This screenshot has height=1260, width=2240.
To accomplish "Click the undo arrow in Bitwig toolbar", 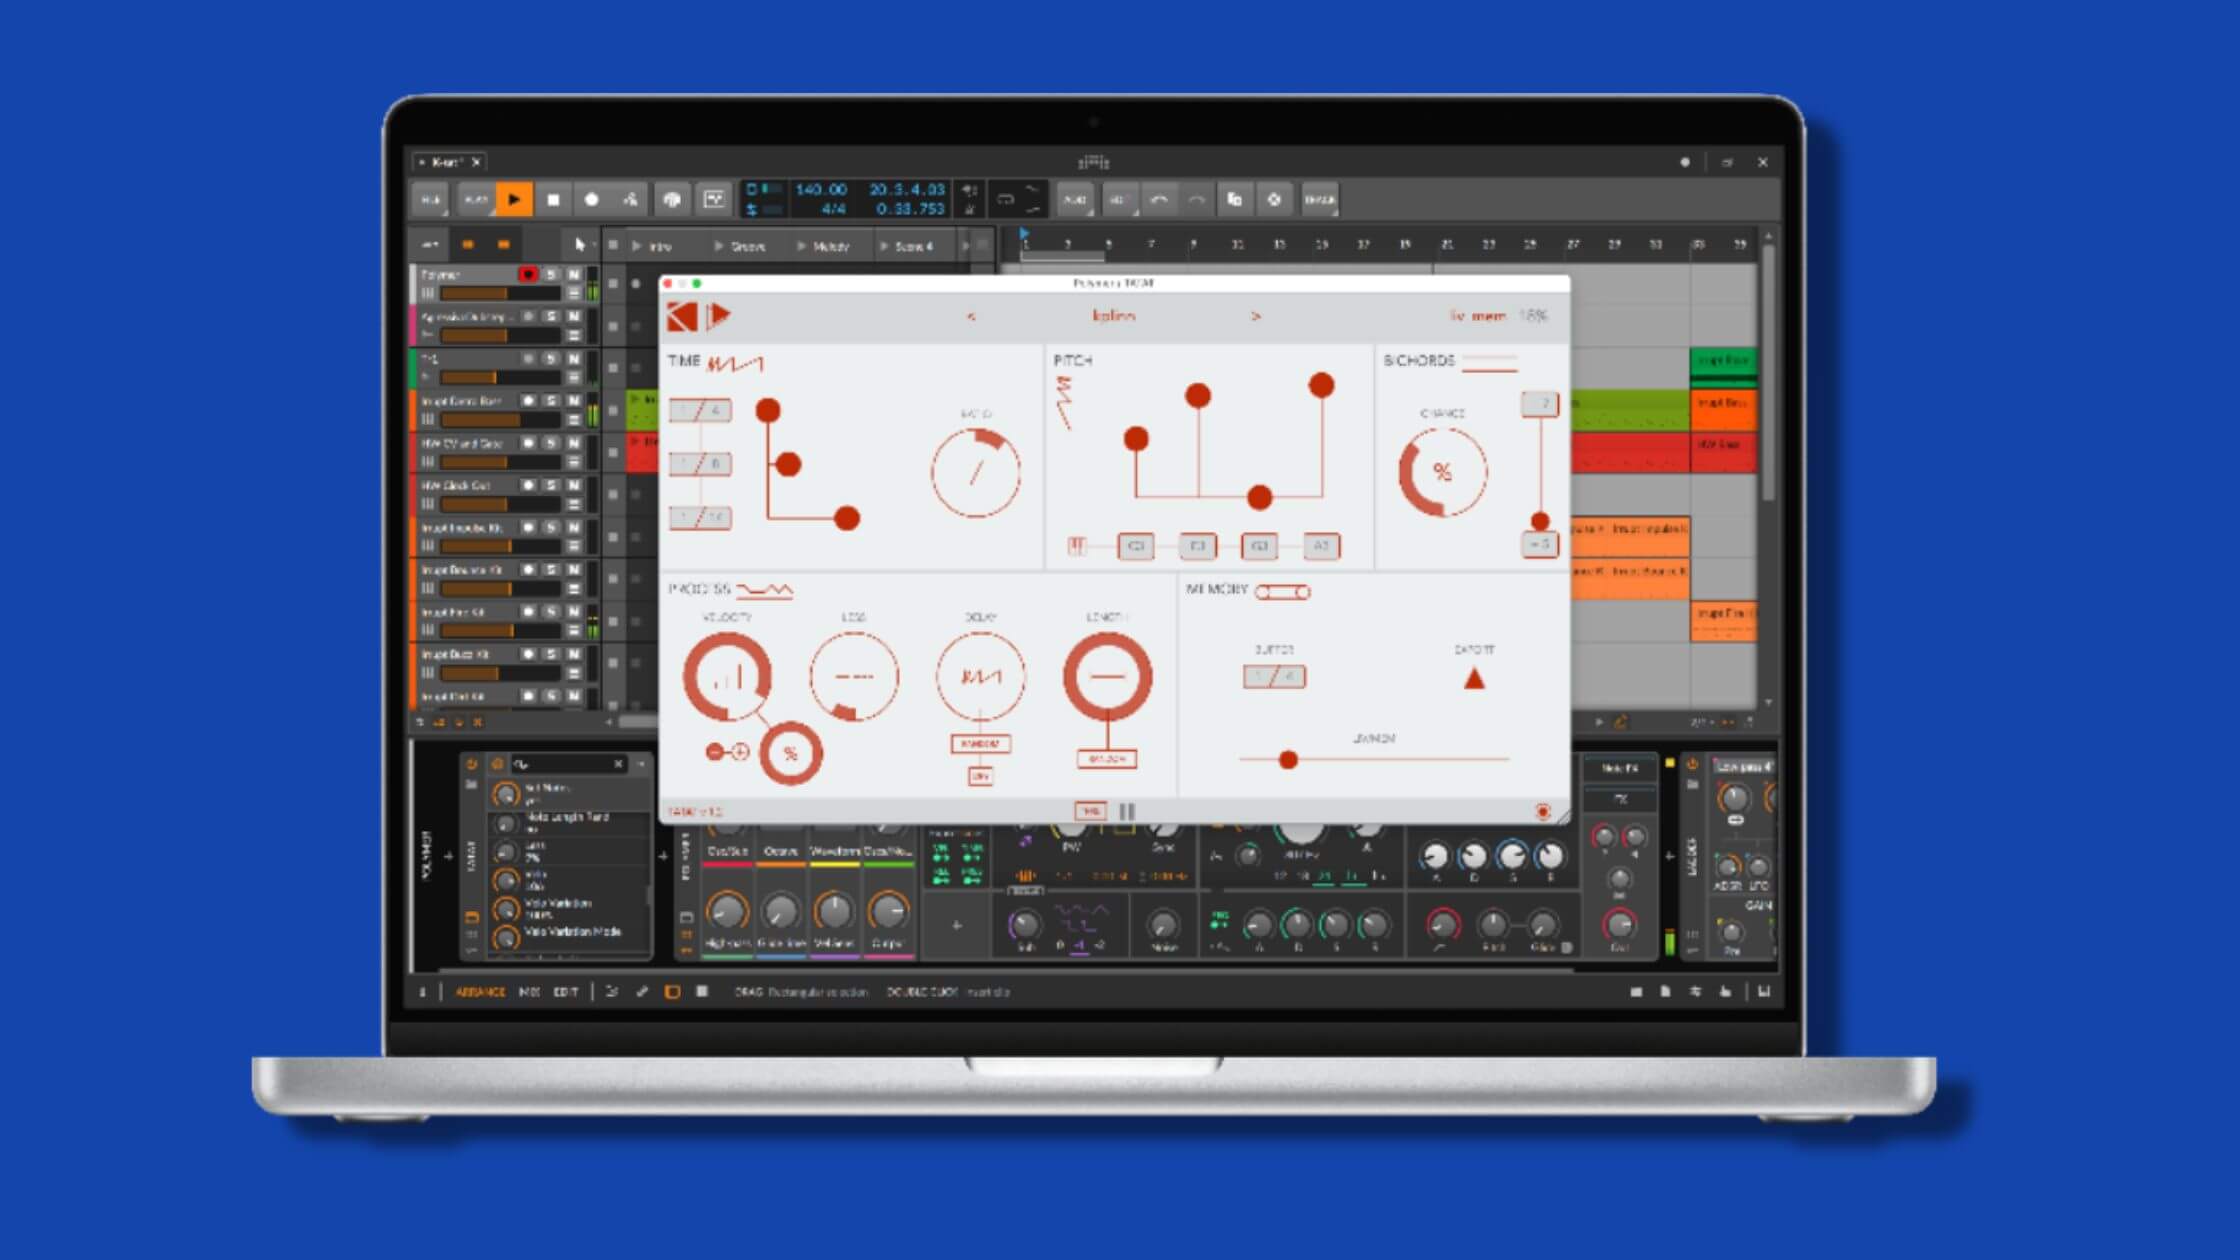I will point(1159,200).
